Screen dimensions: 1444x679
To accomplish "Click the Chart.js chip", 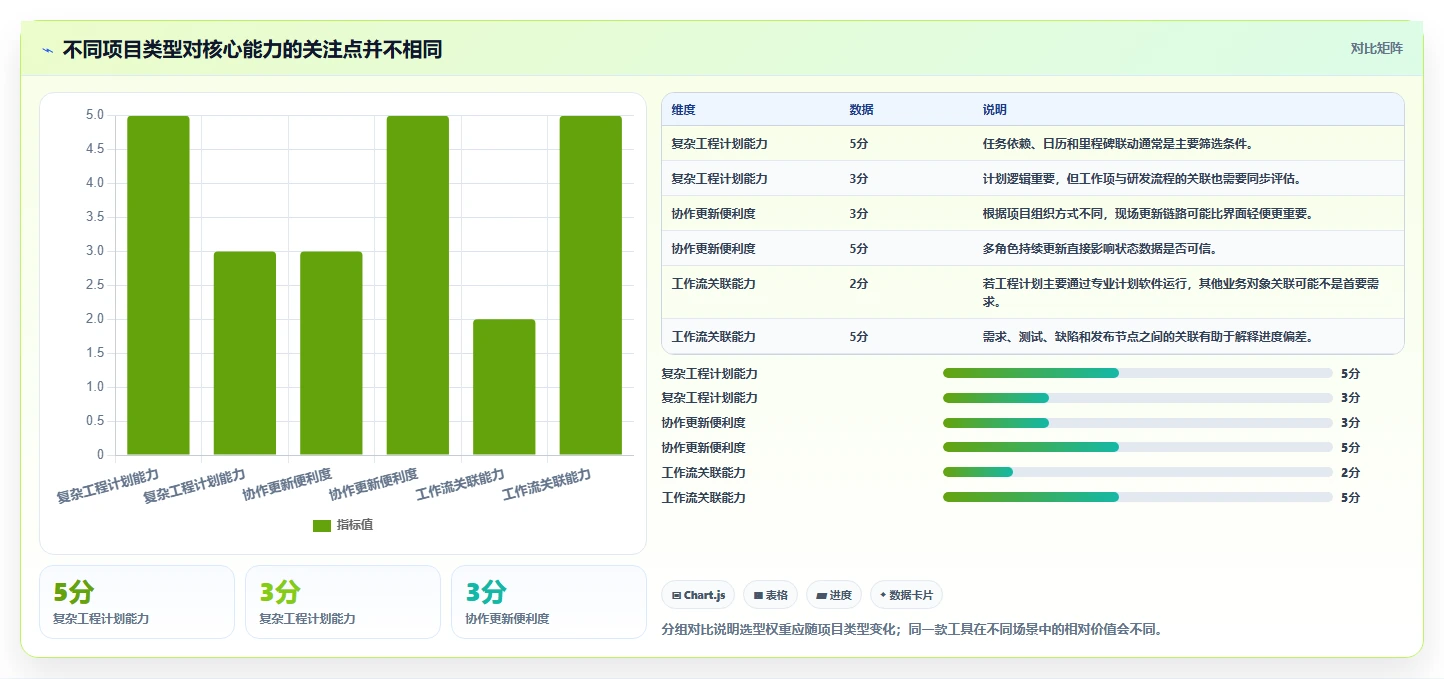I will point(698,595).
